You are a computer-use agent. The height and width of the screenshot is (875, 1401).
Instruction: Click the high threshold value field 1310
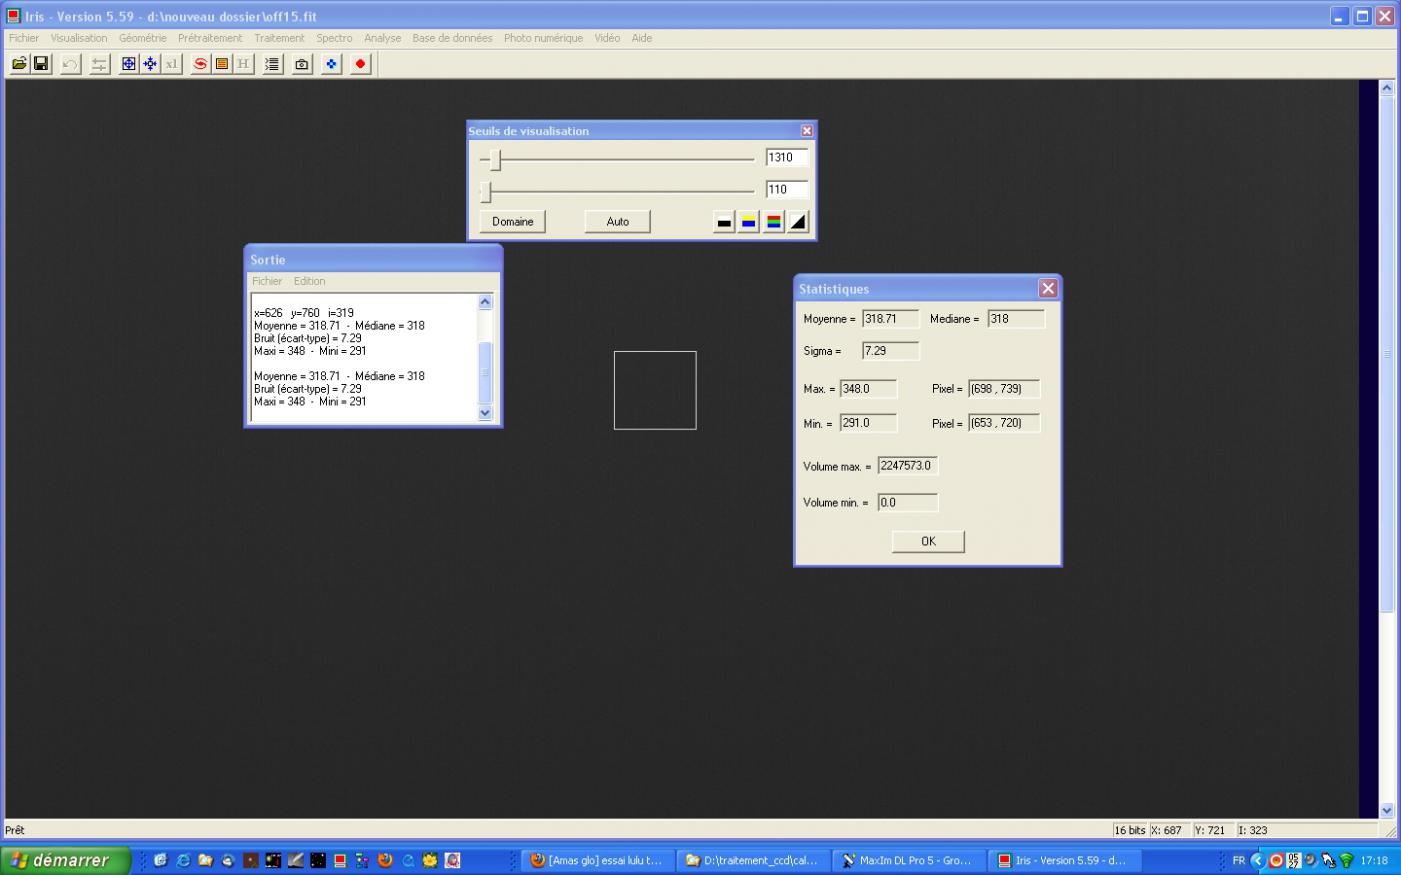click(787, 158)
